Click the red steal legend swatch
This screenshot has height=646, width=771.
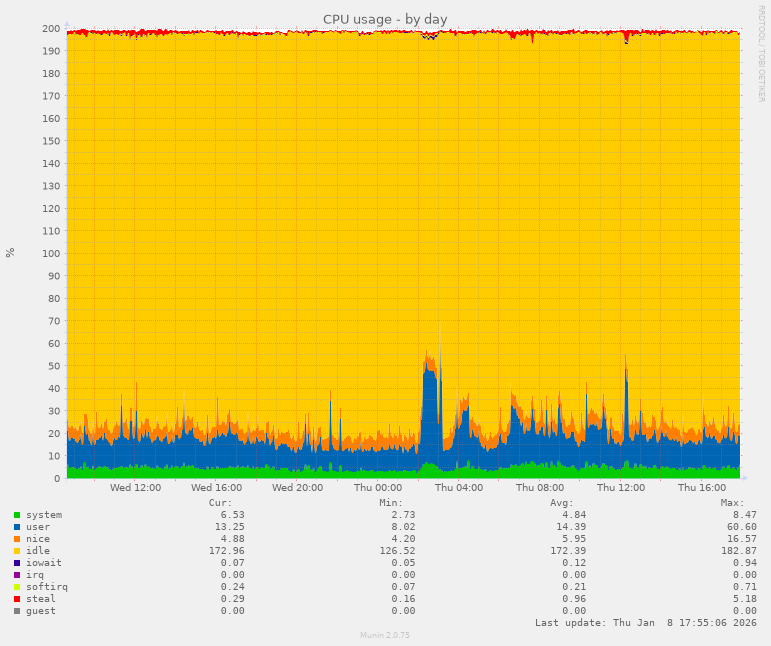(x=17, y=599)
